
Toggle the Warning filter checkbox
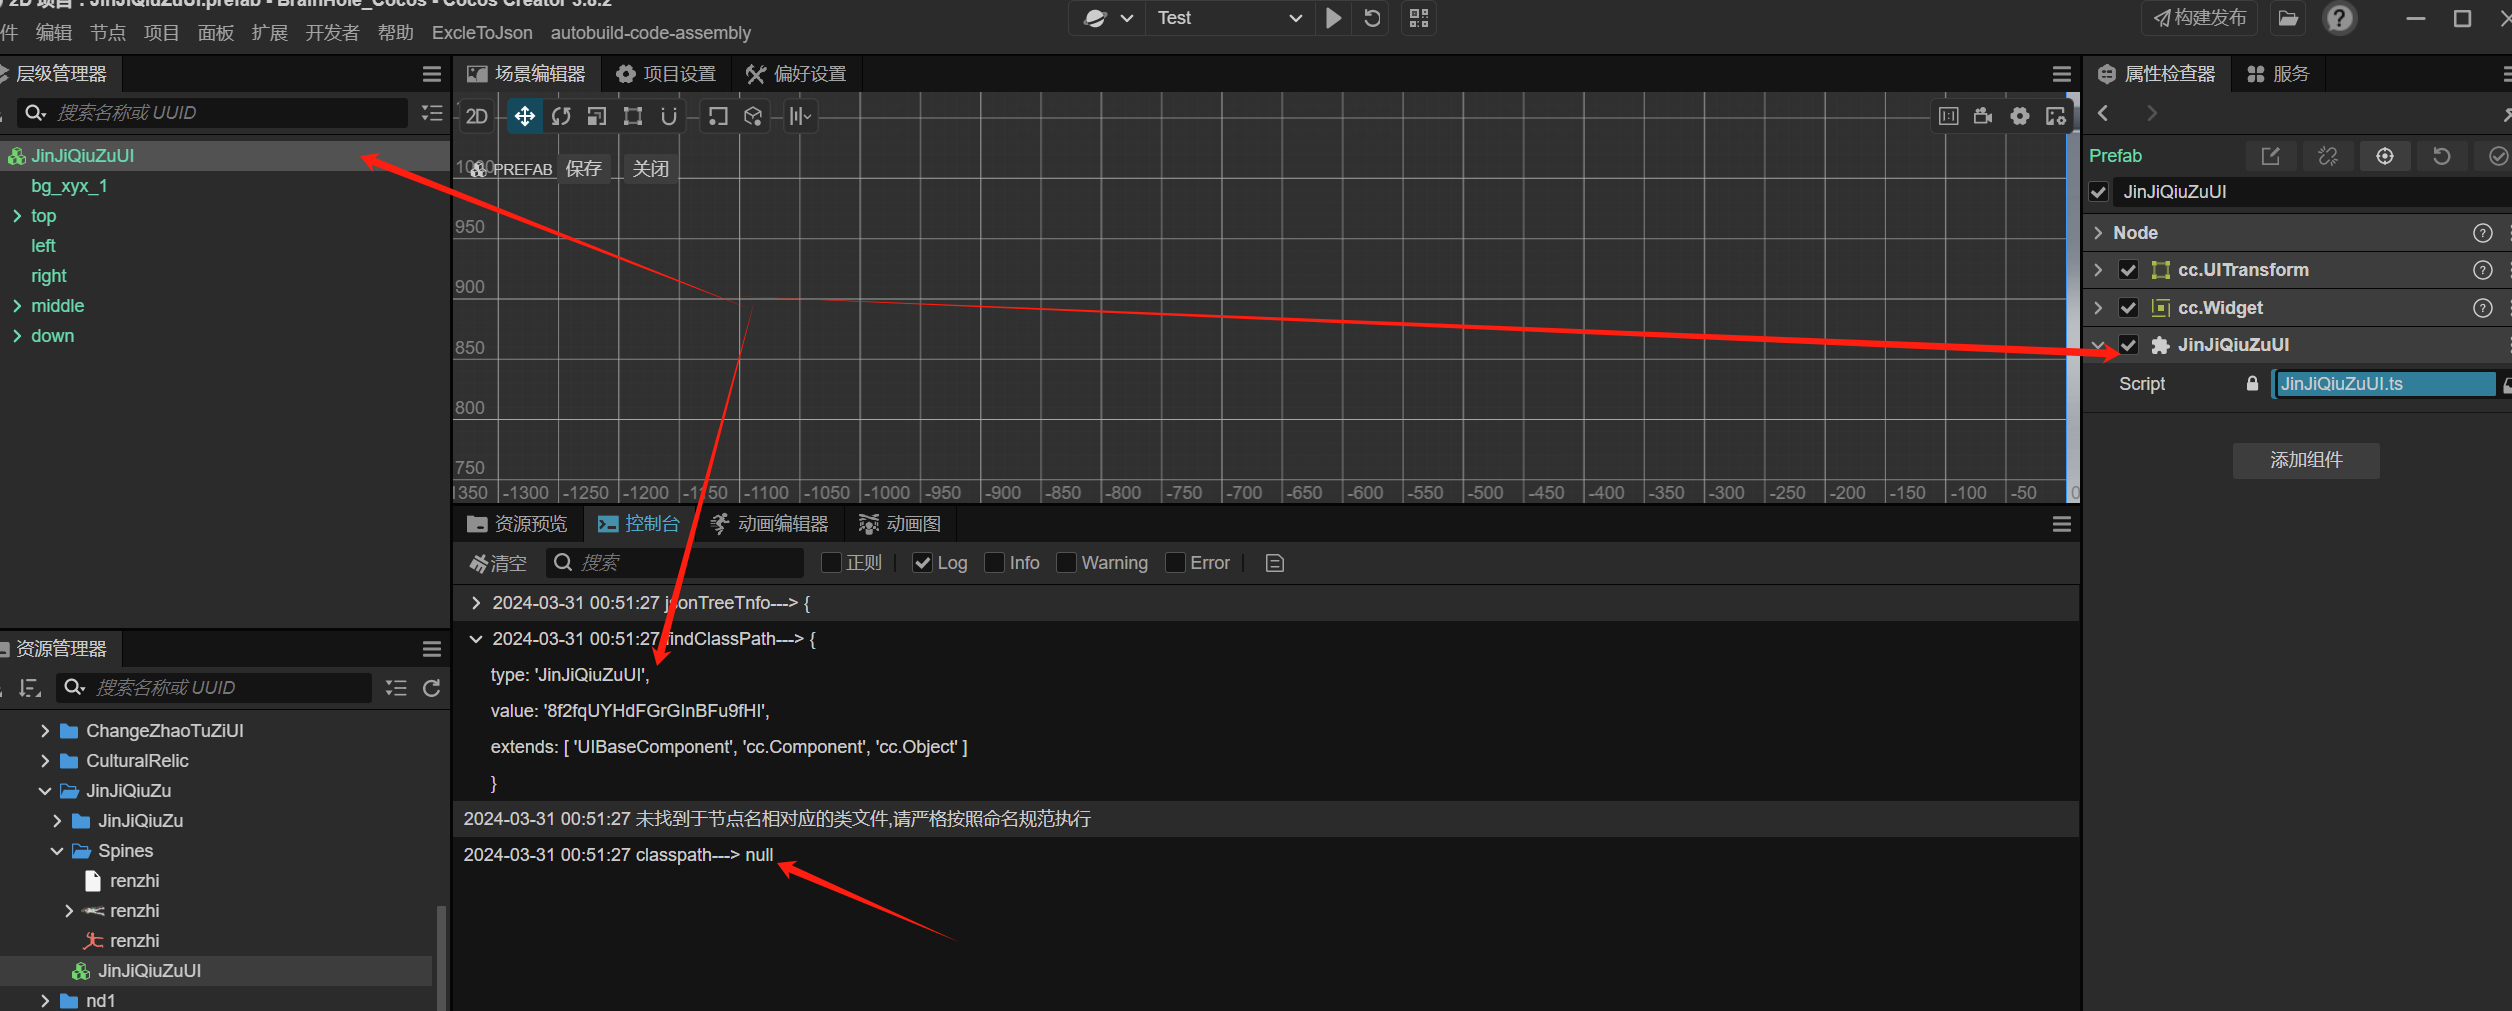click(x=1067, y=563)
